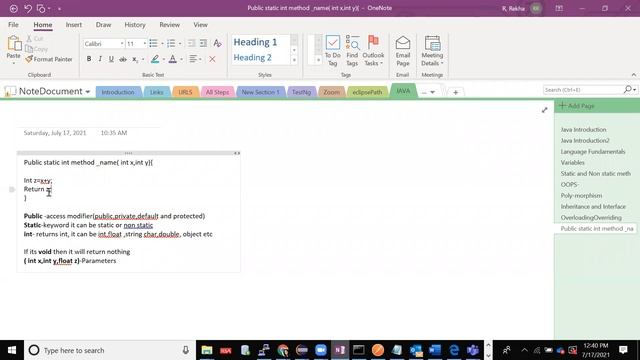Open Outlook Tasks flag menu

coord(373,51)
